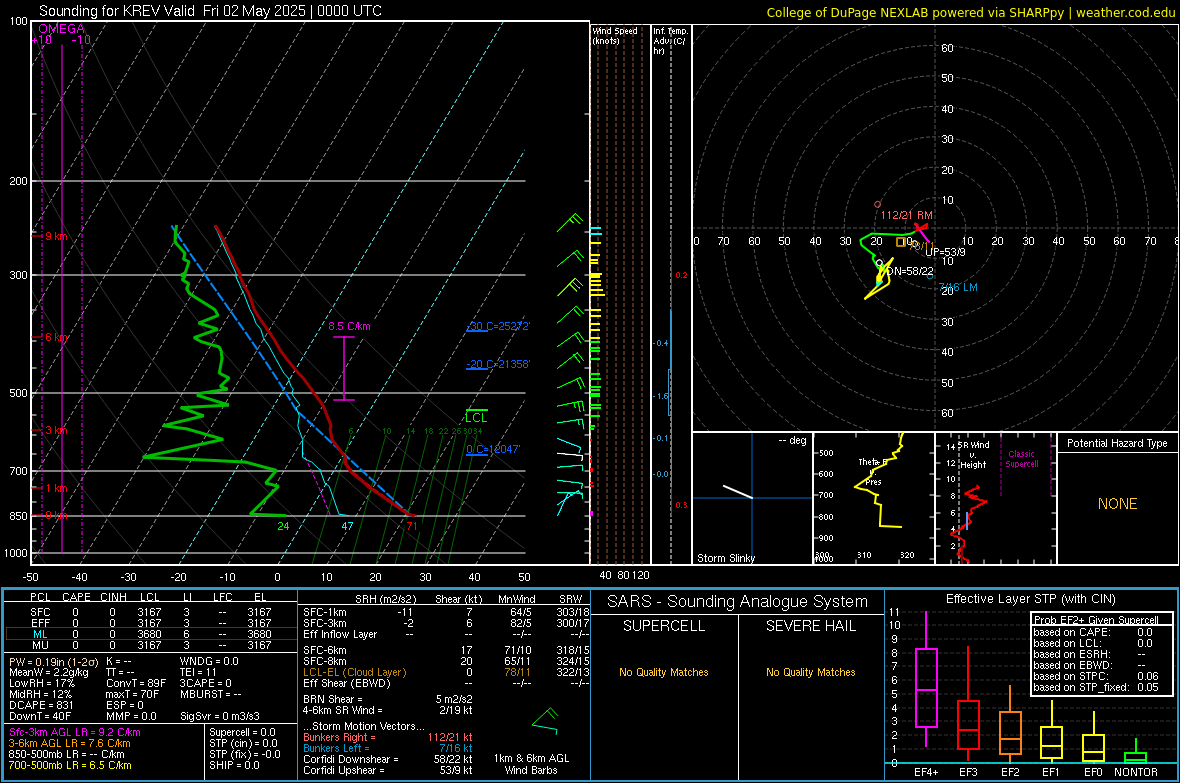Click the Potential Hazard Type header

click(1117, 443)
